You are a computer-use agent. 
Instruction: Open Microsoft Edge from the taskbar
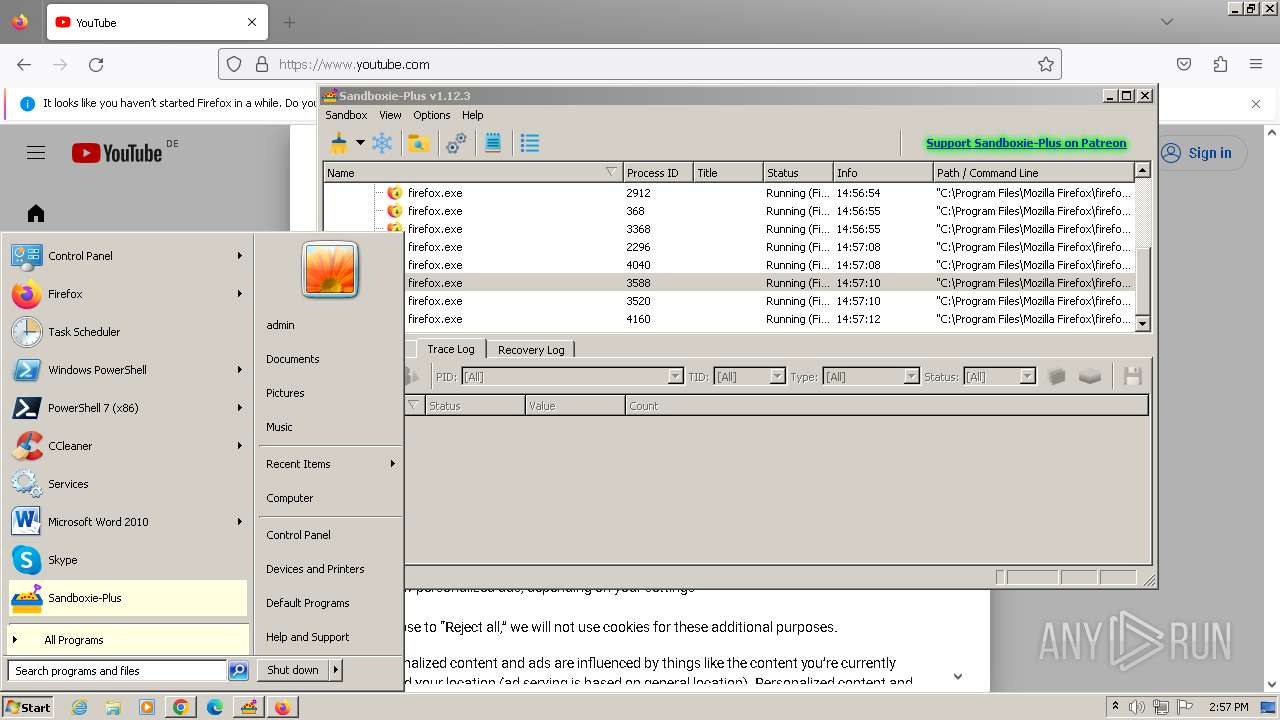(214, 707)
